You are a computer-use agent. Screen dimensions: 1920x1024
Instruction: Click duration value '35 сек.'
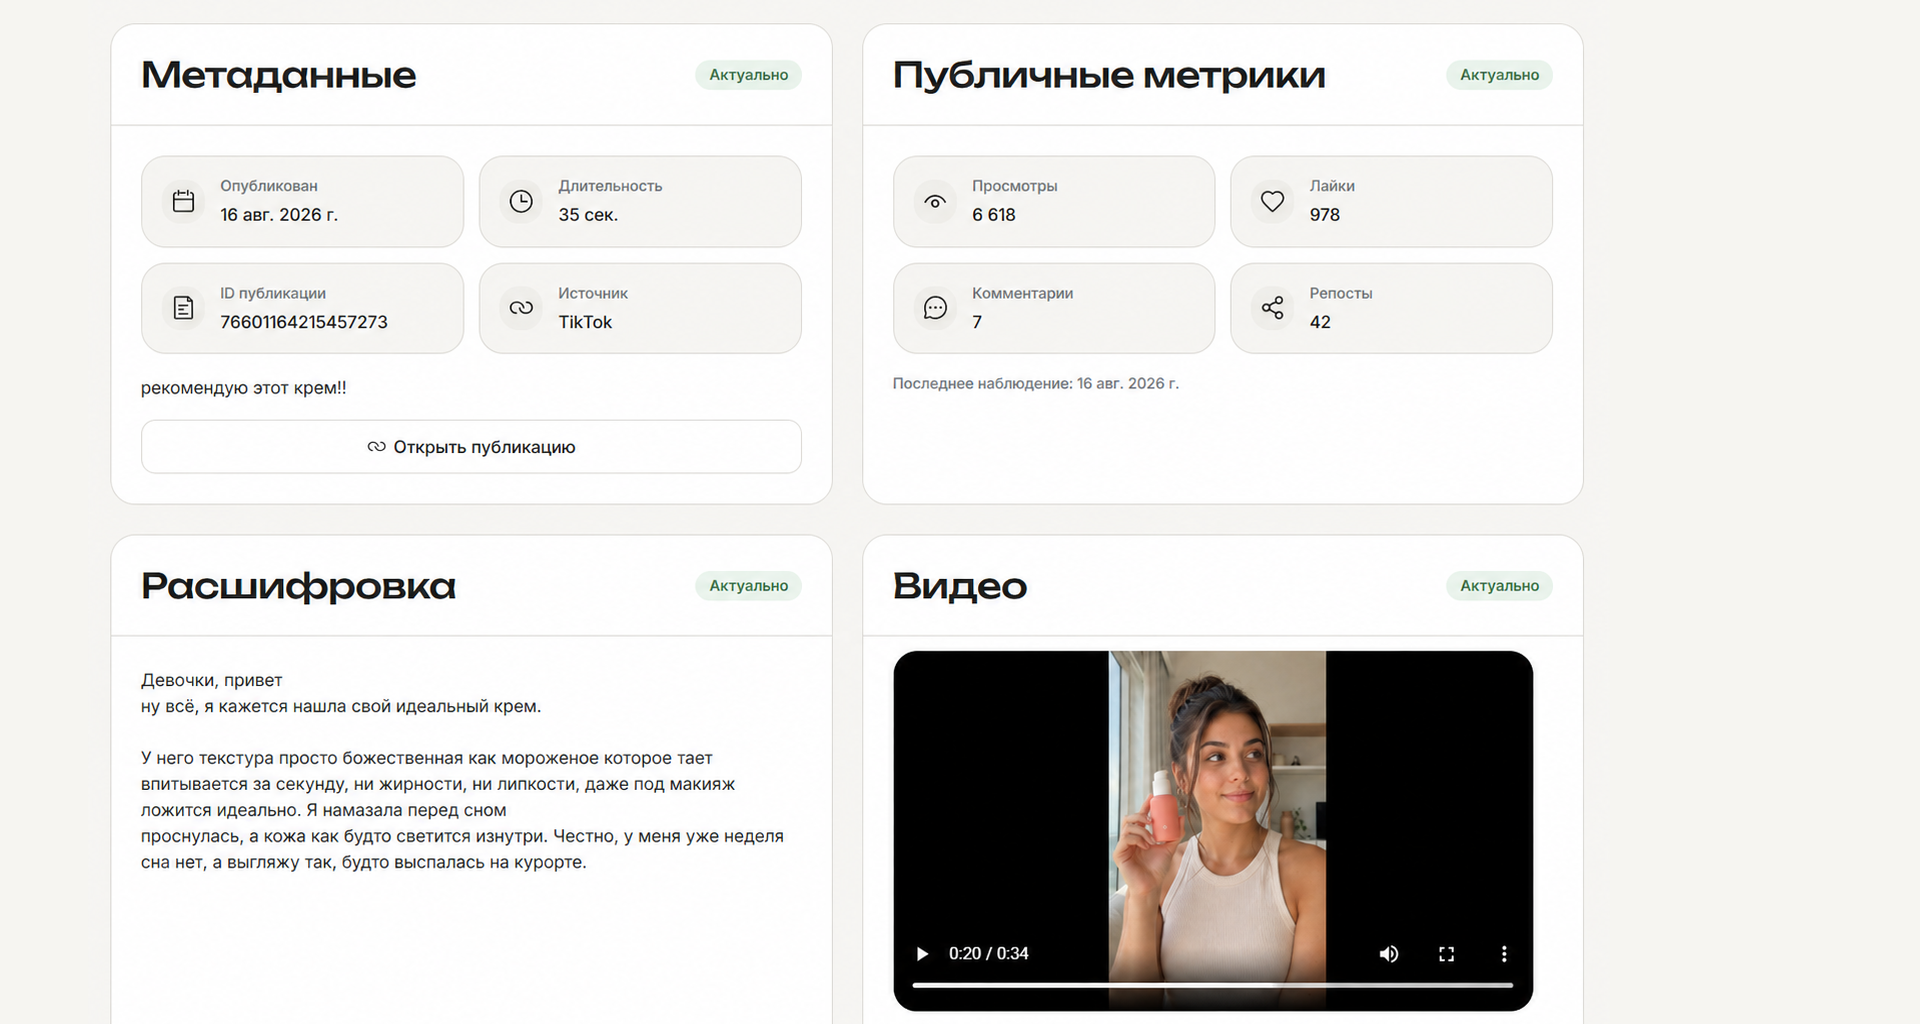[588, 215]
